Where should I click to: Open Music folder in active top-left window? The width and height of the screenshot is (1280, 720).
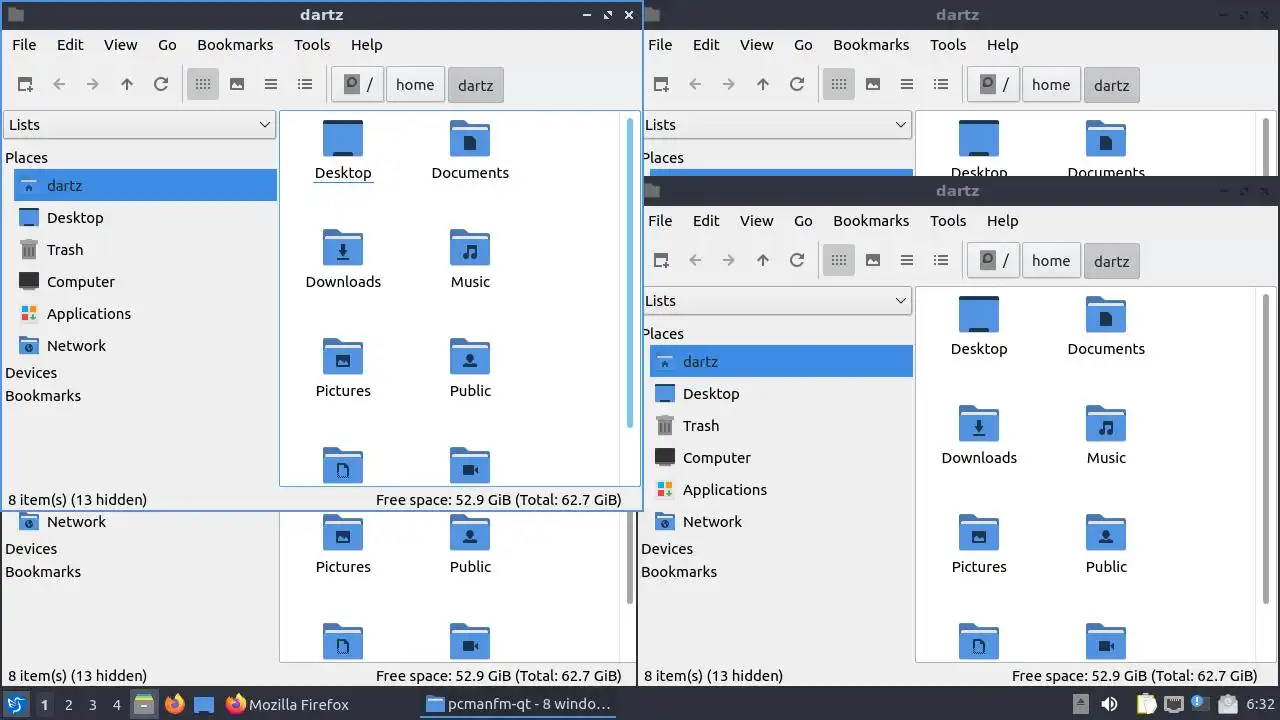470,259
